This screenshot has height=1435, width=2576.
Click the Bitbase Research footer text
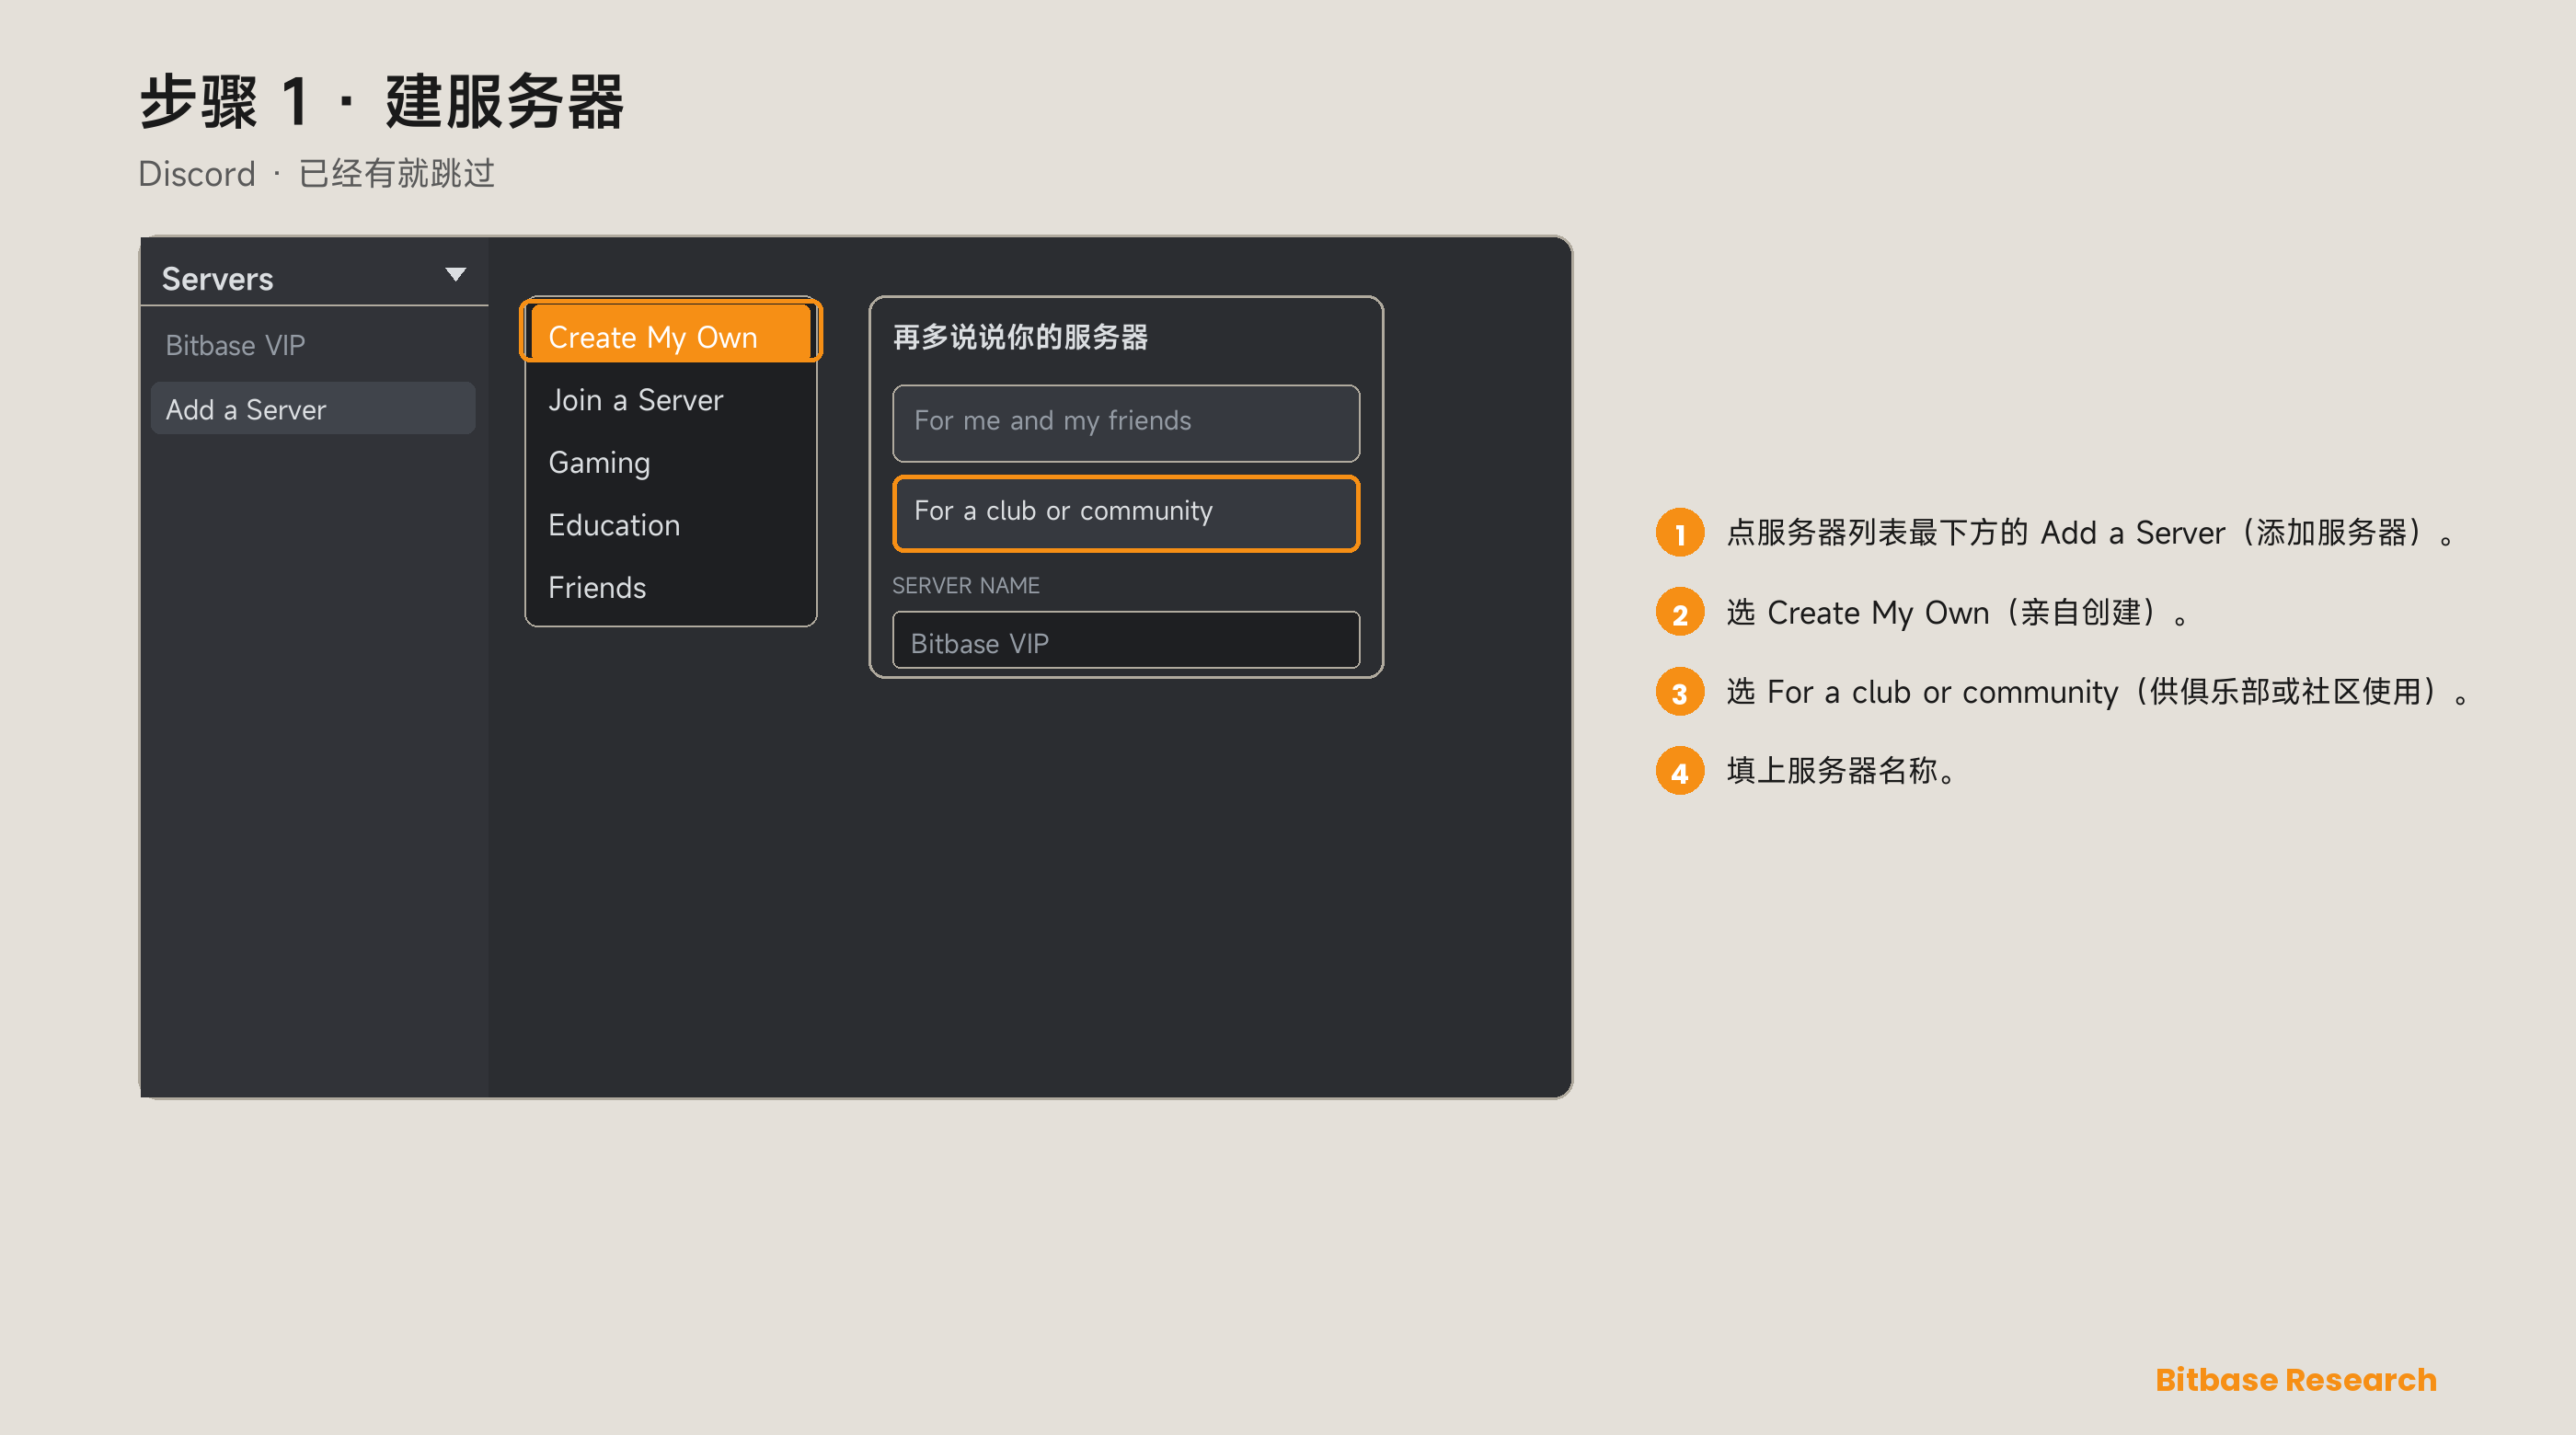(2296, 1379)
